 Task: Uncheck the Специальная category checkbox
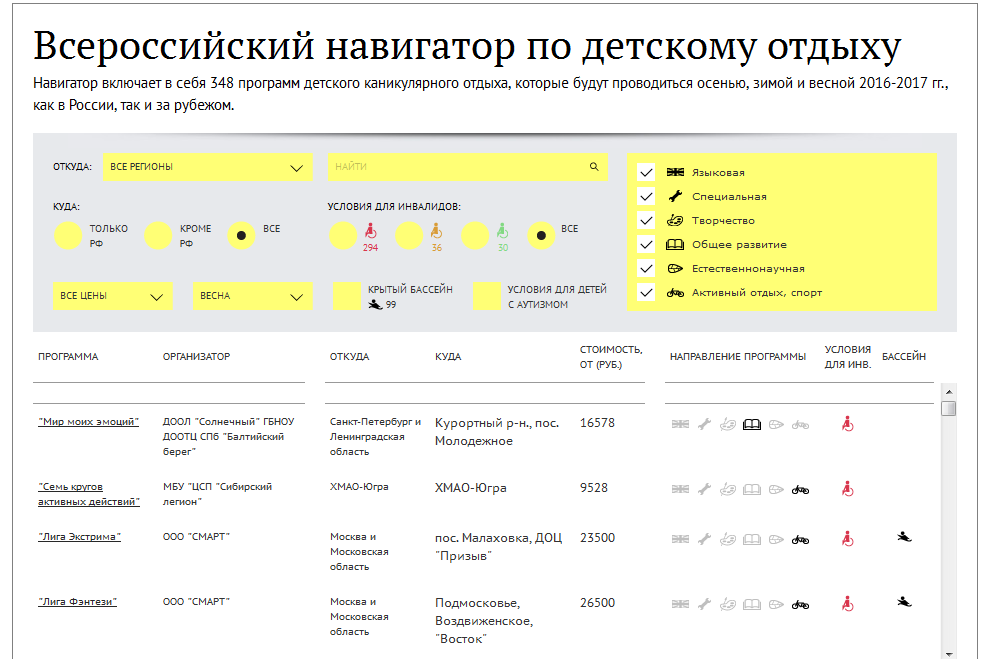pos(646,196)
